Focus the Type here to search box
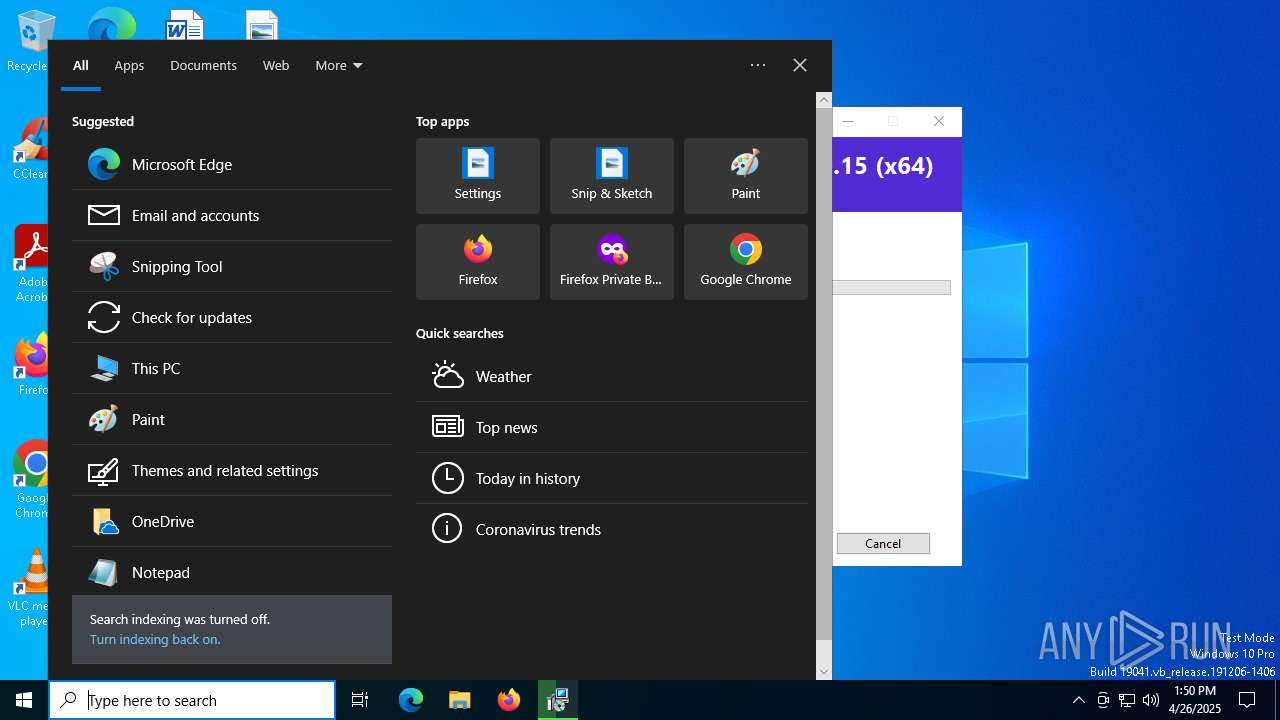Screen dimensions: 1280x720 click(192, 700)
